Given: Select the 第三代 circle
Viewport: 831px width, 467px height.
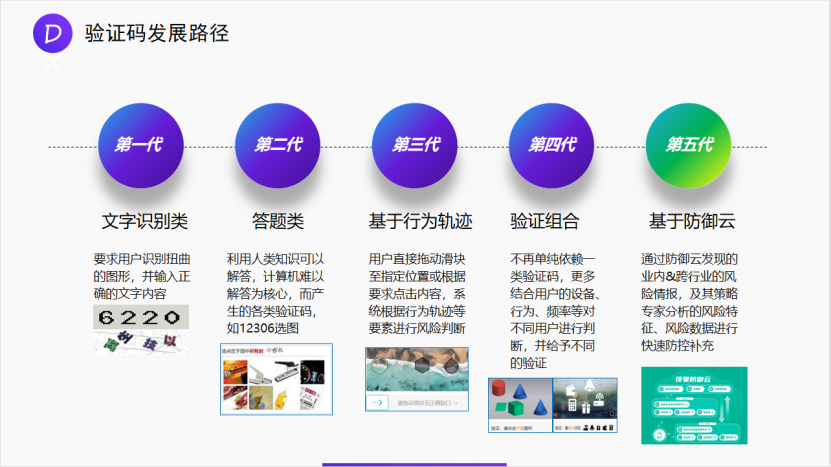Looking at the screenshot, I should coord(414,145).
